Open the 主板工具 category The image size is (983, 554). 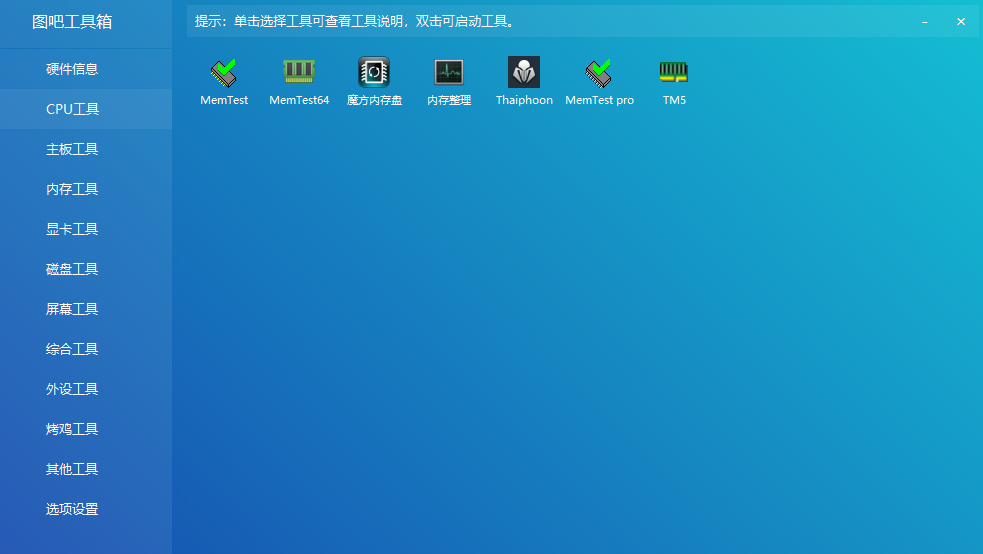click(86, 149)
